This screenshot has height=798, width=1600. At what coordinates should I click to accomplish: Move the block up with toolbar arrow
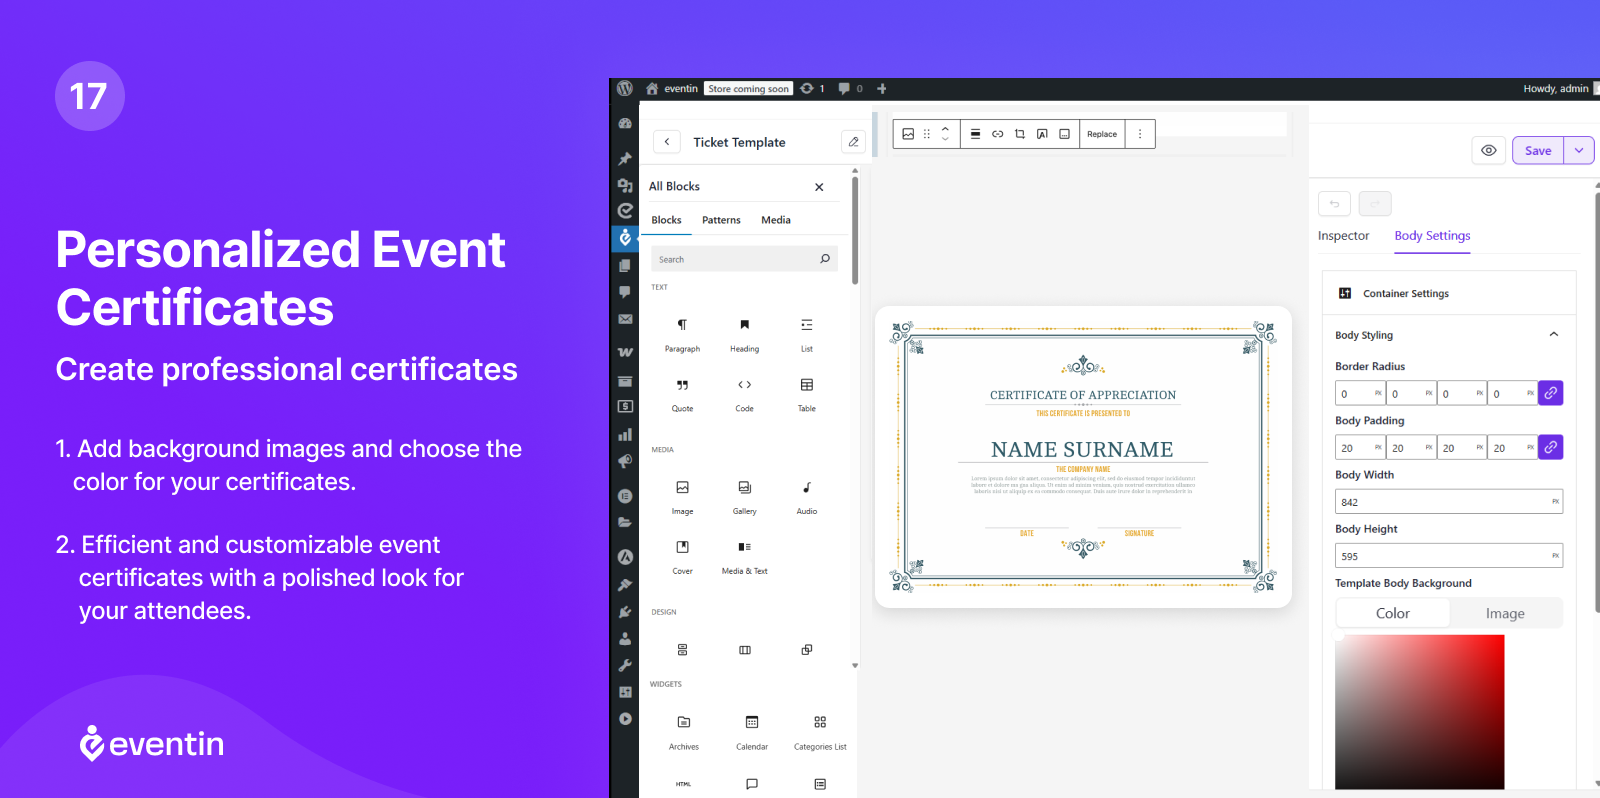[945, 129]
